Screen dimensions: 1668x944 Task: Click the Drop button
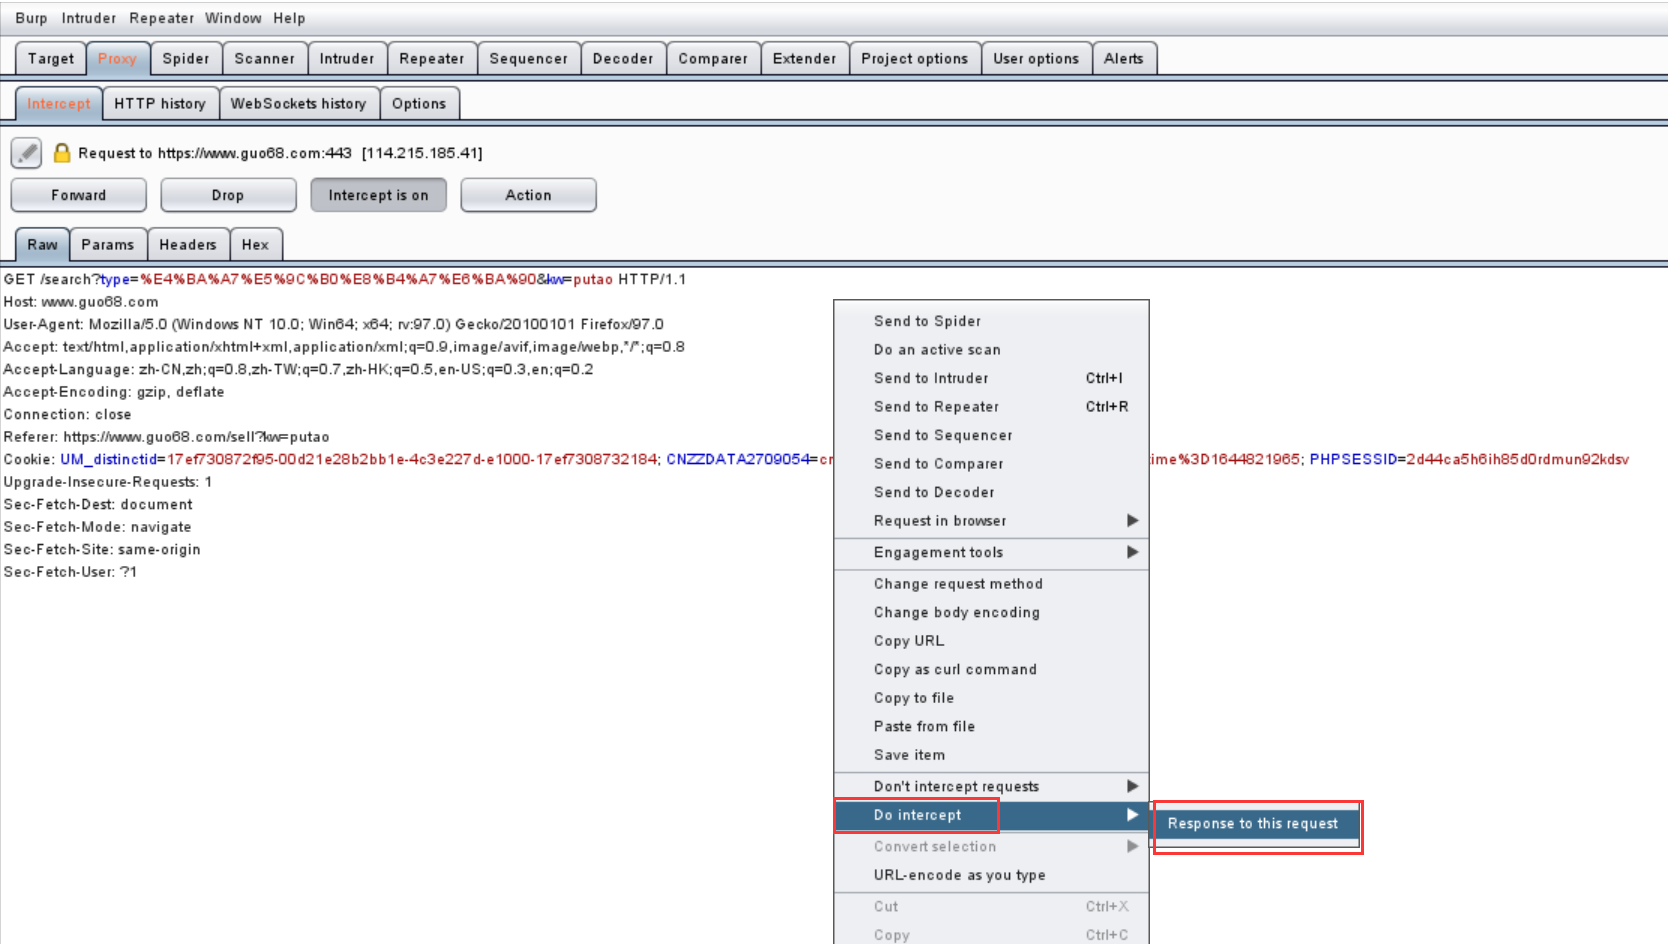point(228,194)
